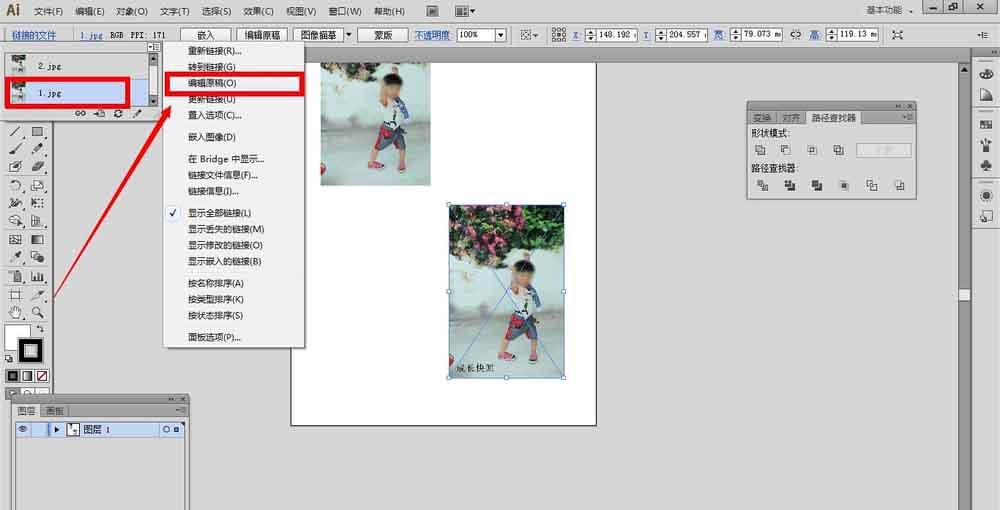This screenshot has height=510, width=1000.
Task: Click Merge pathfinder icon
Action: pos(817,186)
